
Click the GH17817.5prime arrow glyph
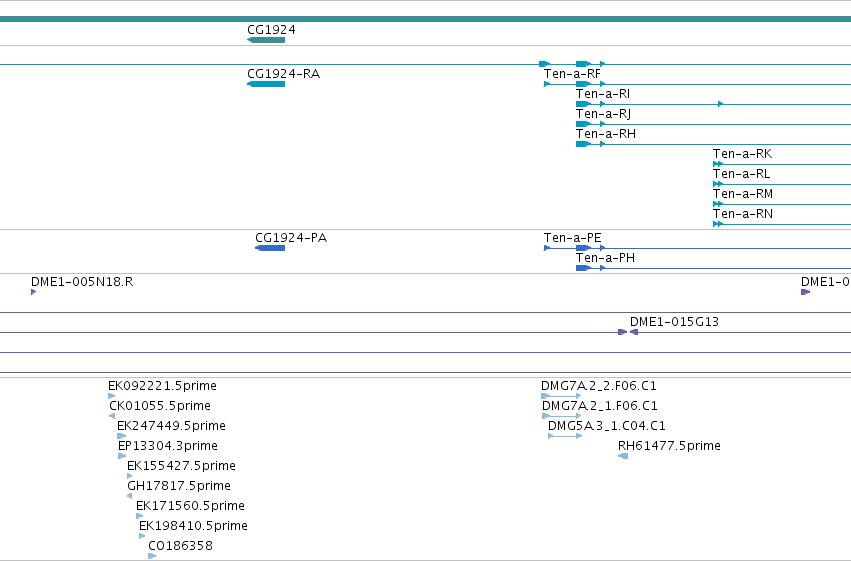(x=129, y=496)
